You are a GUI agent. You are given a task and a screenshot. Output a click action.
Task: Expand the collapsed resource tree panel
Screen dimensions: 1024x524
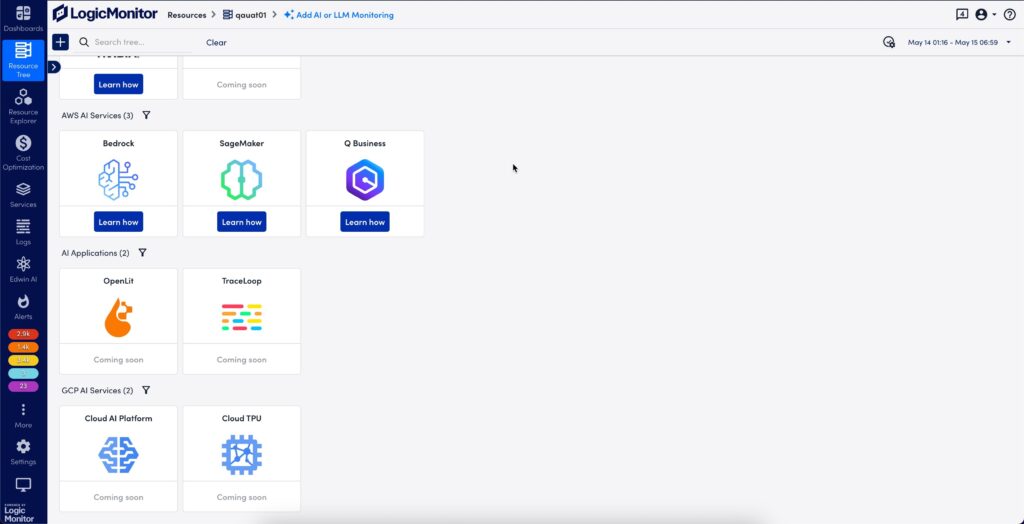54,67
